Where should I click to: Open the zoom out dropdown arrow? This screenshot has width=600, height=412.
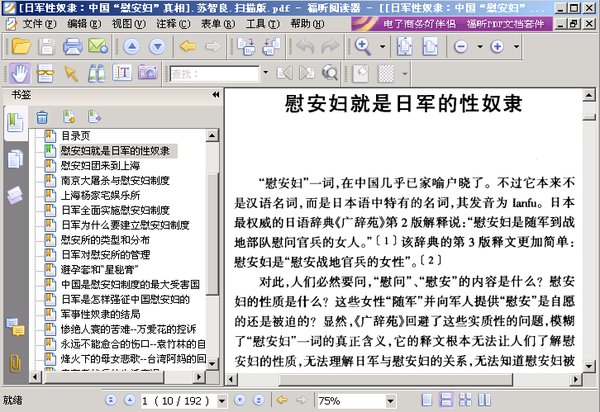click(480, 47)
